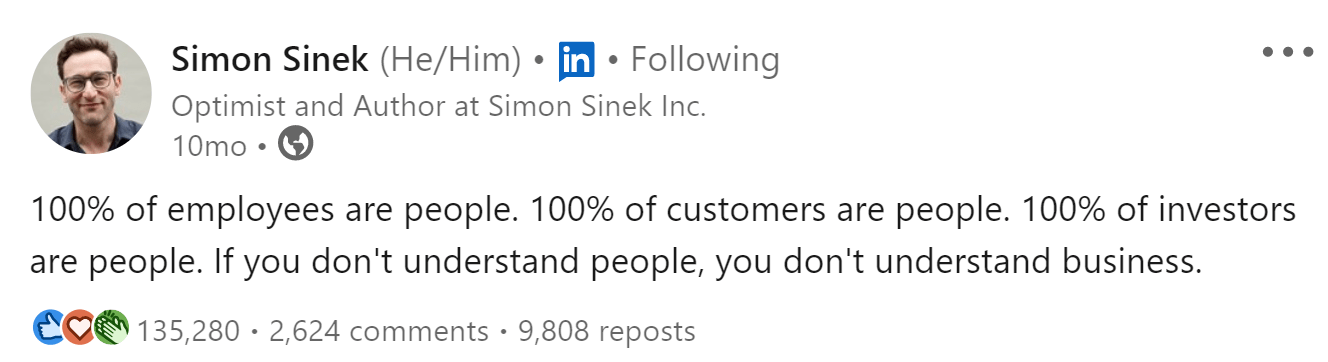Screen dimensions: 1328x362
Task: Click the red heart Love reaction icon
Action: pyautogui.click(x=79, y=328)
